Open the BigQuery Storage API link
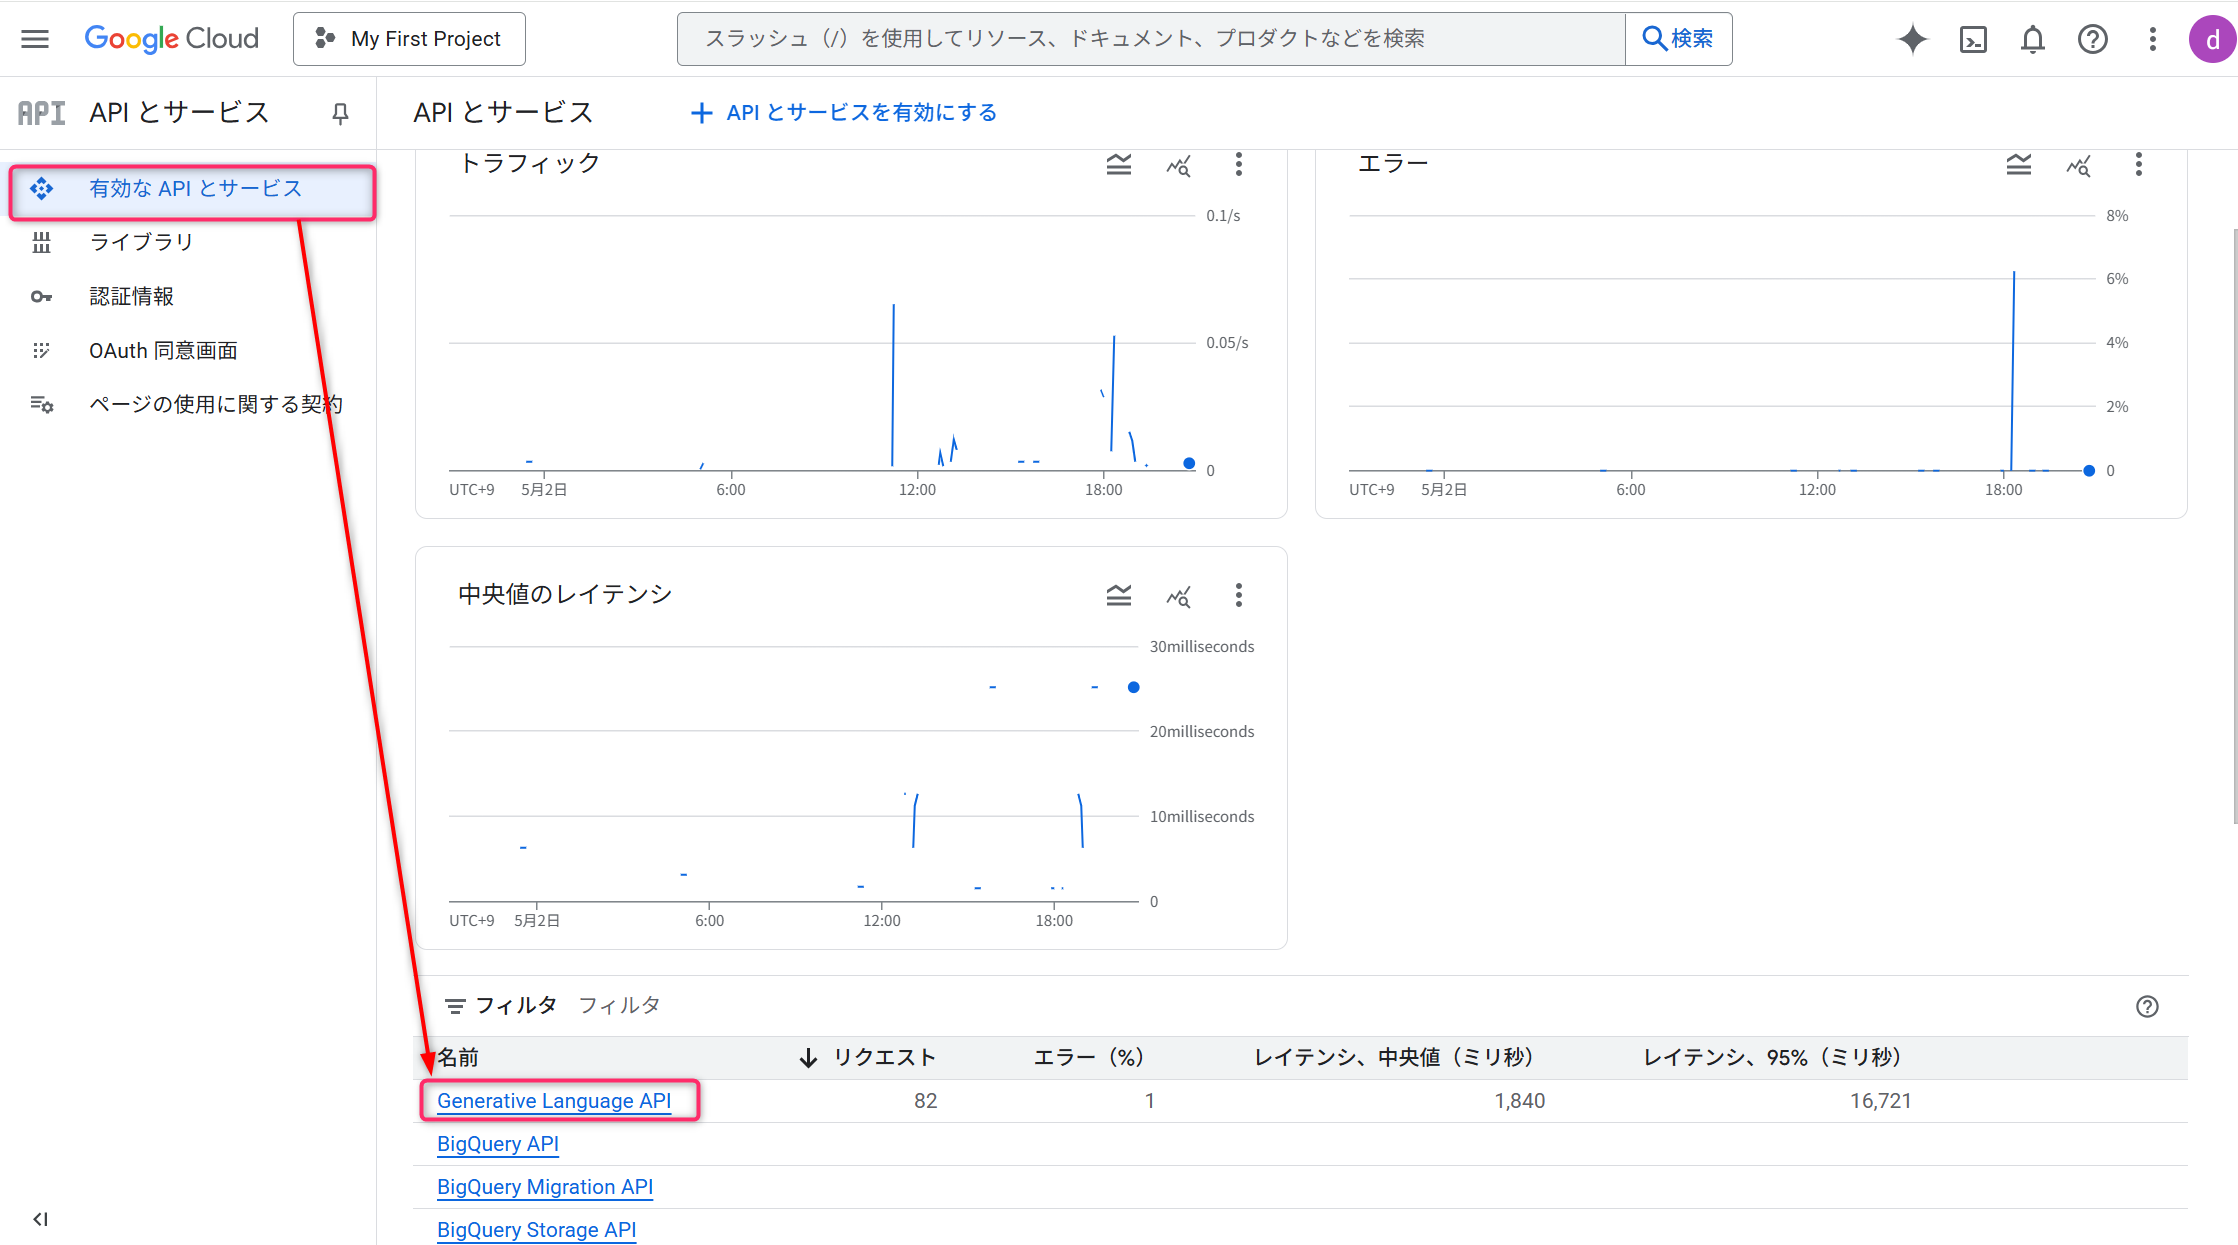 (x=537, y=1230)
